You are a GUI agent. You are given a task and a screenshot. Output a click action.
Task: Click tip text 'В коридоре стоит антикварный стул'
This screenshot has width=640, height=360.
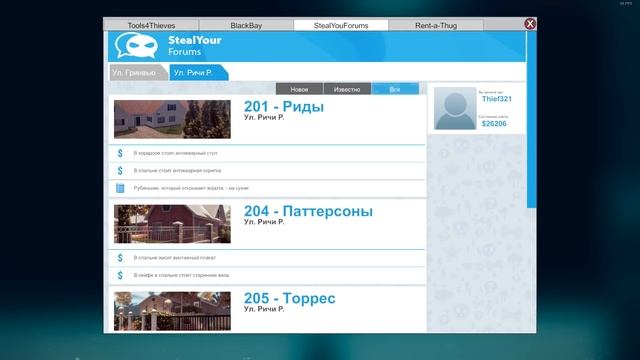(x=176, y=153)
